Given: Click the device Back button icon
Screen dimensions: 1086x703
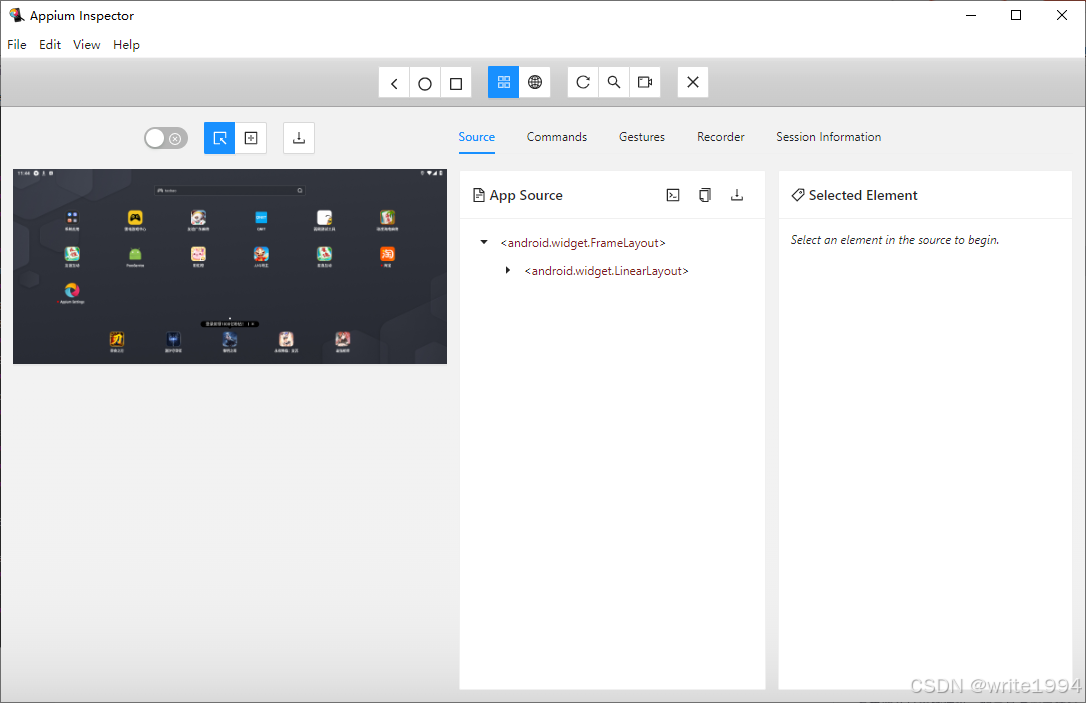Looking at the screenshot, I should click(394, 82).
